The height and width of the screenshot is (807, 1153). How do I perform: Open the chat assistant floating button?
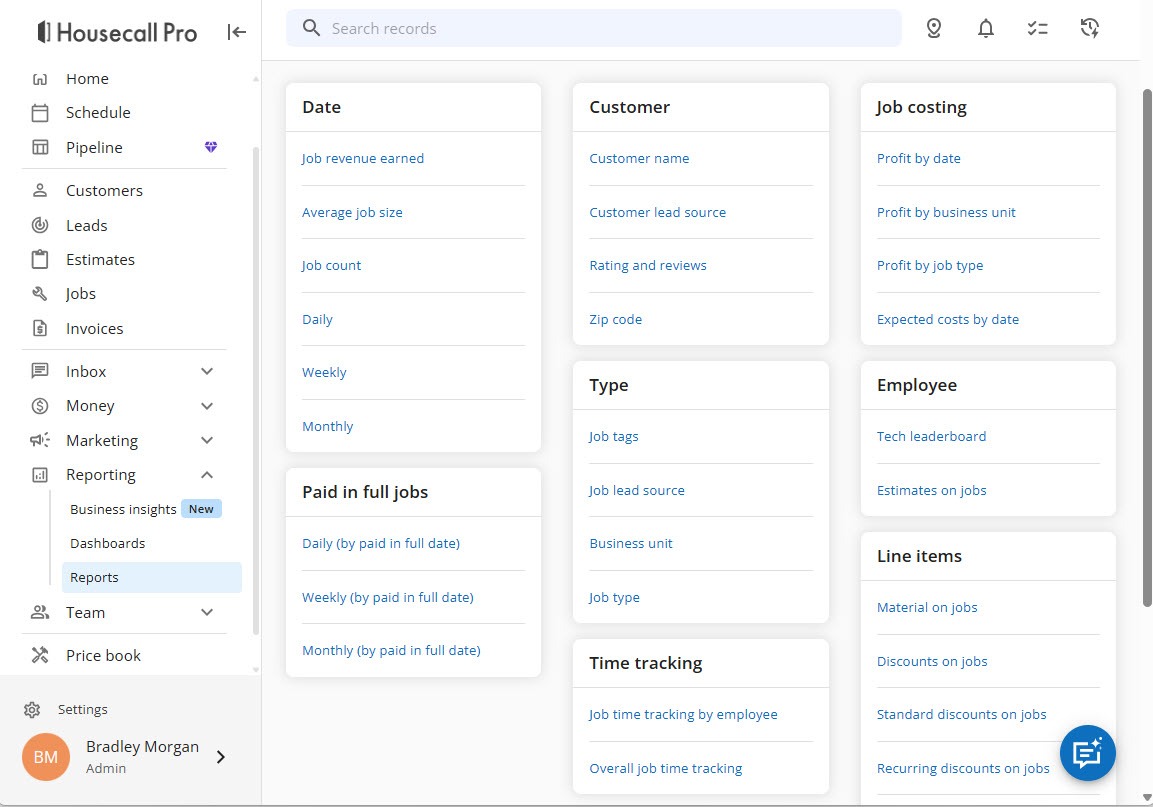(1088, 753)
